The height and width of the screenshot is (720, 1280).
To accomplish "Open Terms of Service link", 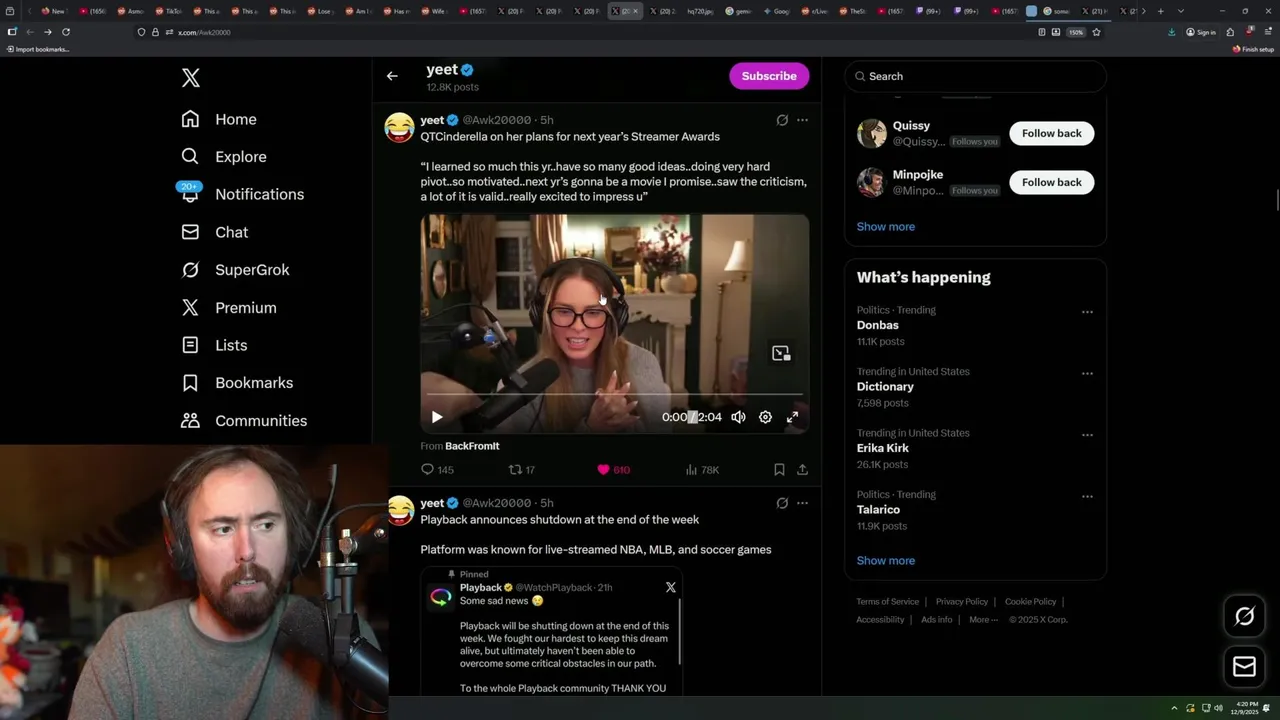I will tap(887, 602).
